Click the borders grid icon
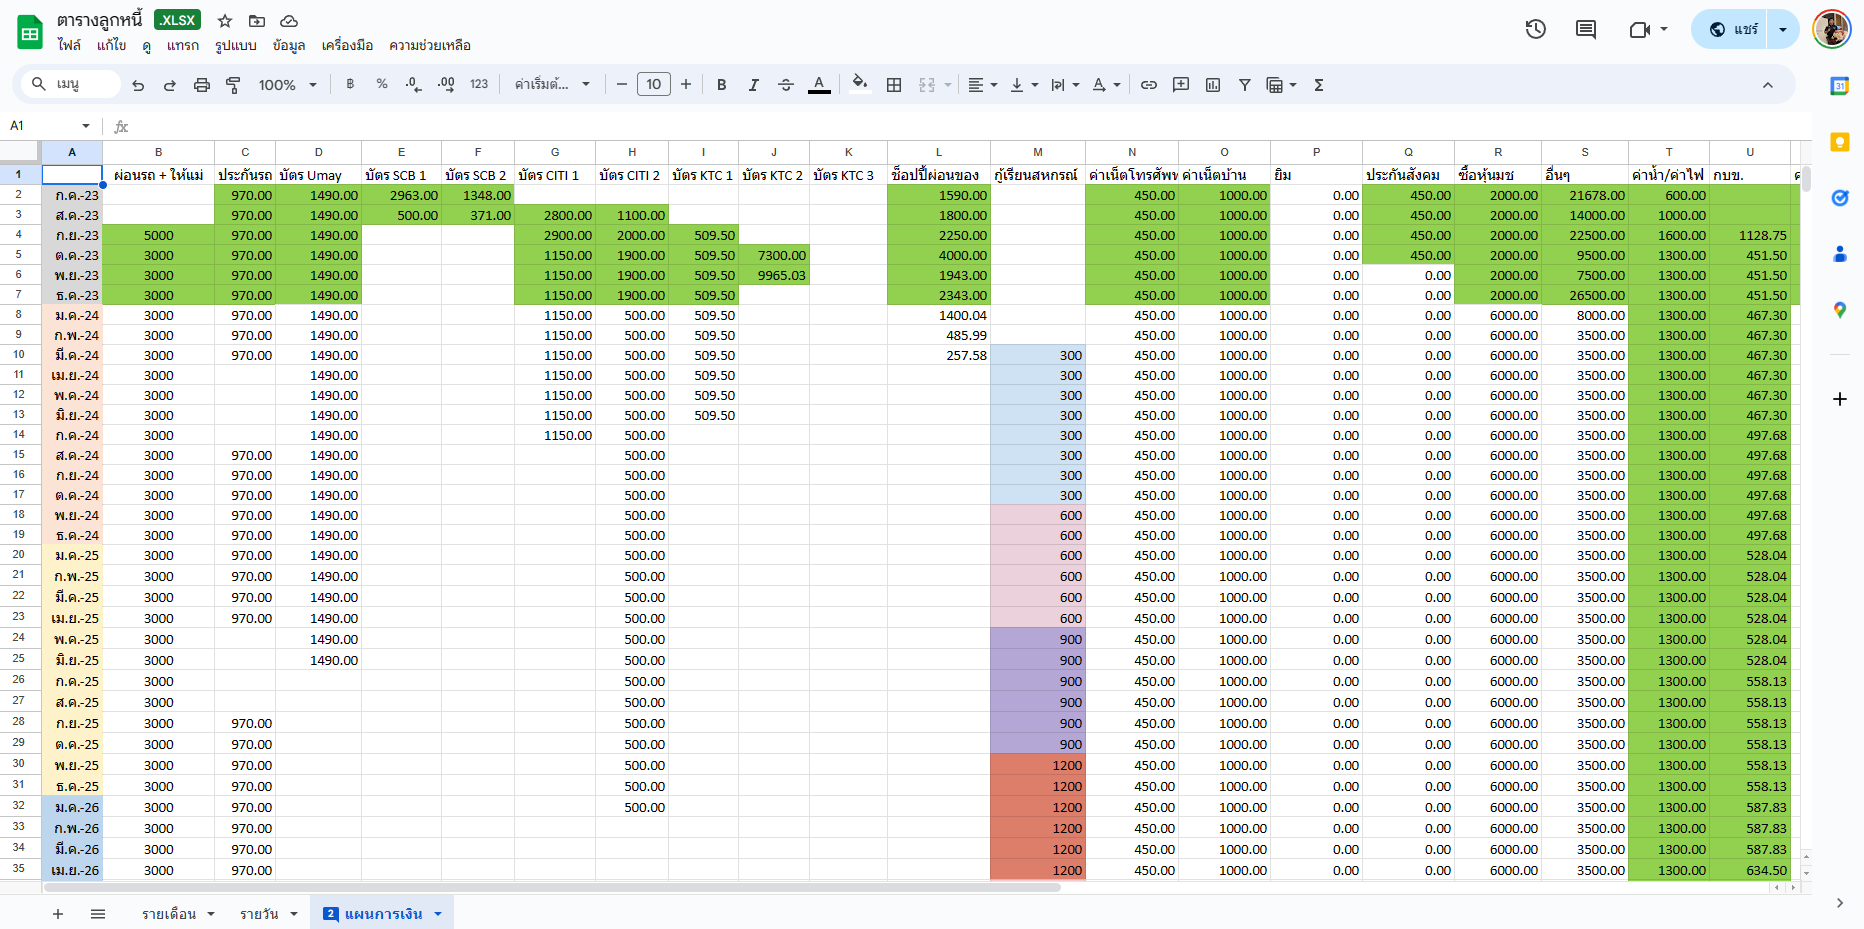The width and height of the screenshot is (1864, 929). click(x=894, y=85)
